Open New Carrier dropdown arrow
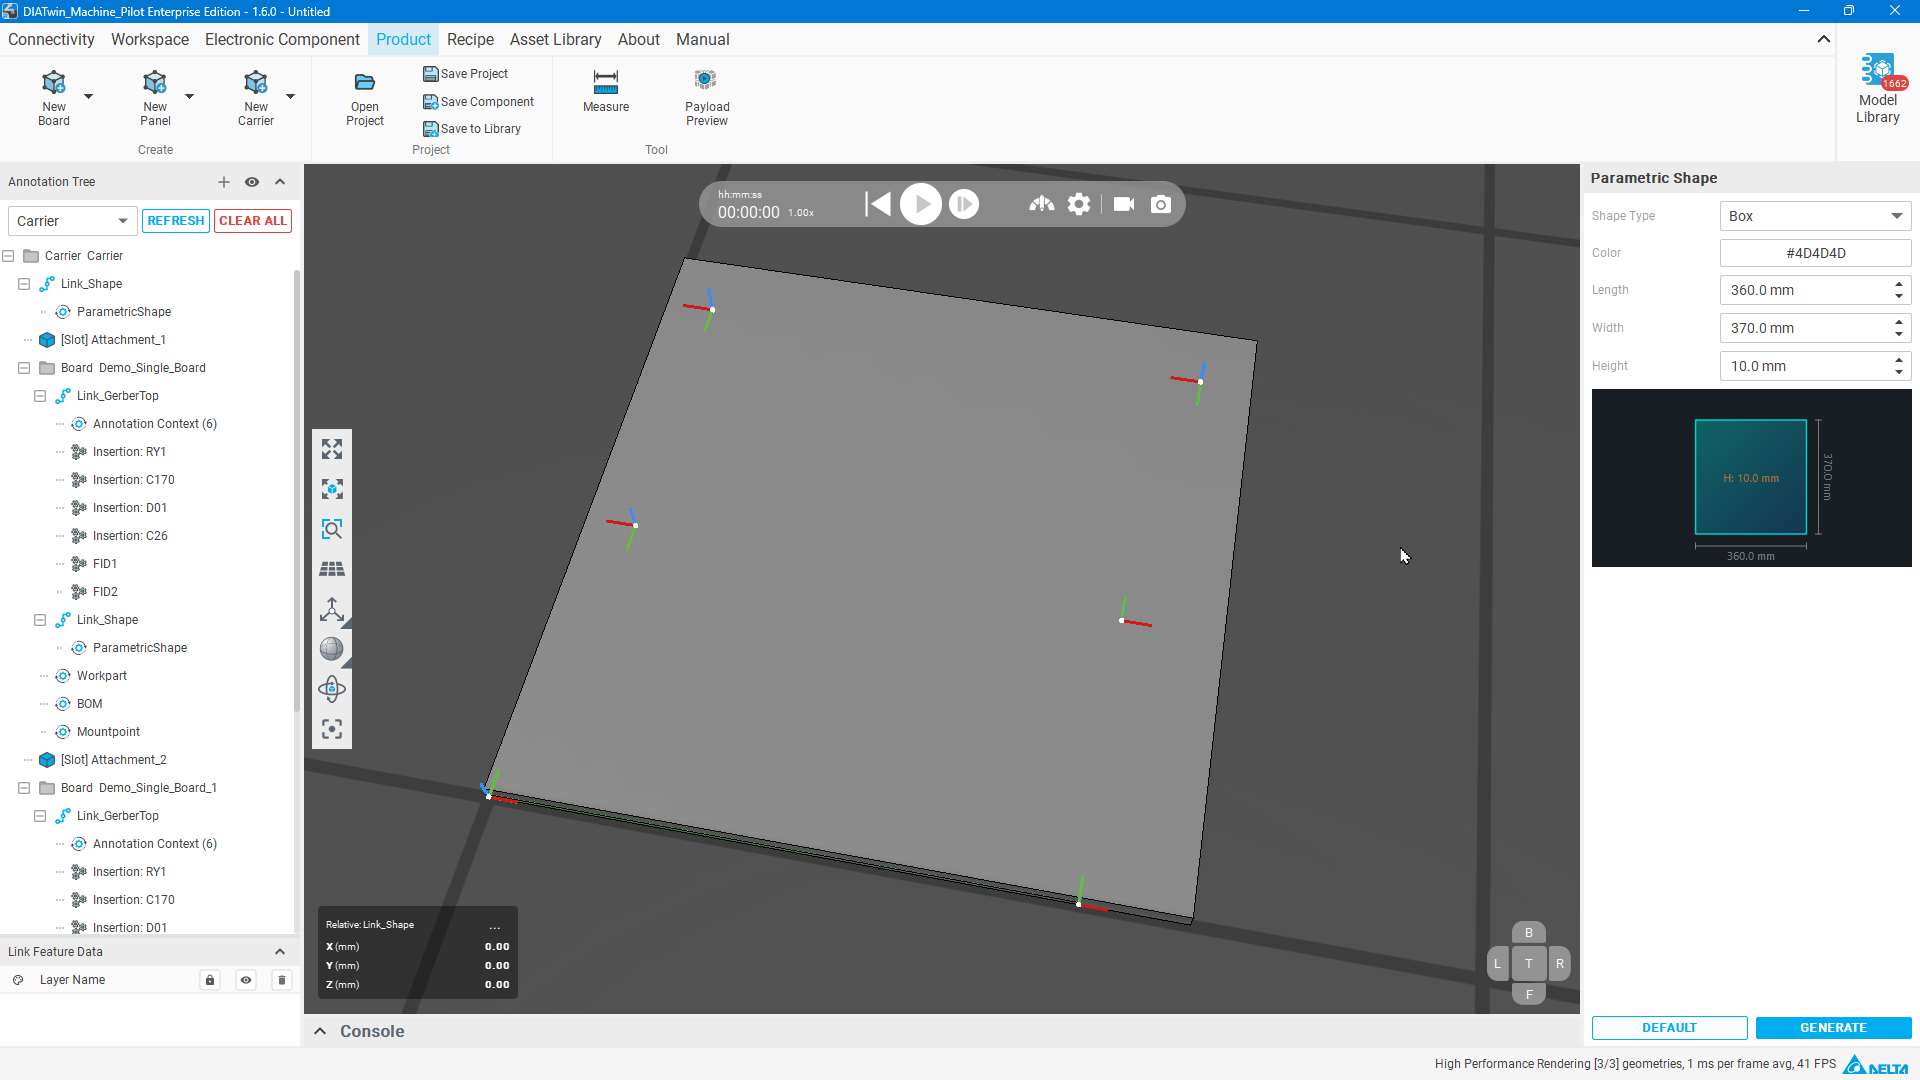This screenshot has width=1920, height=1080. pos(290,97)
